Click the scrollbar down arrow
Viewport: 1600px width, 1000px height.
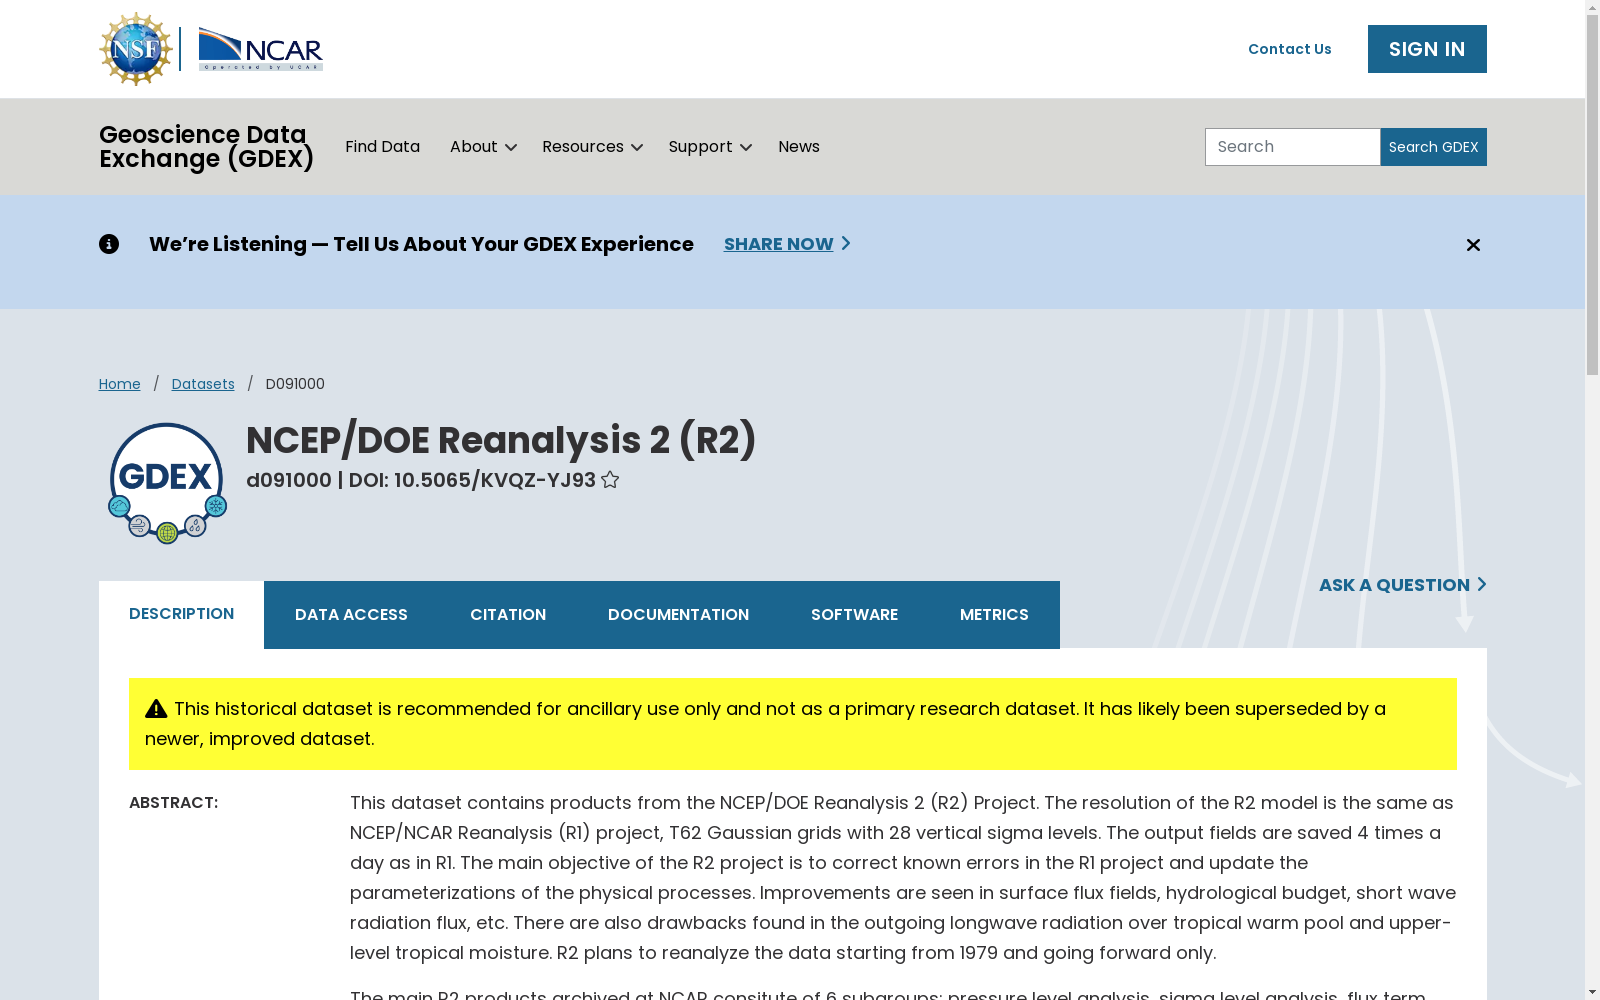1593,992
